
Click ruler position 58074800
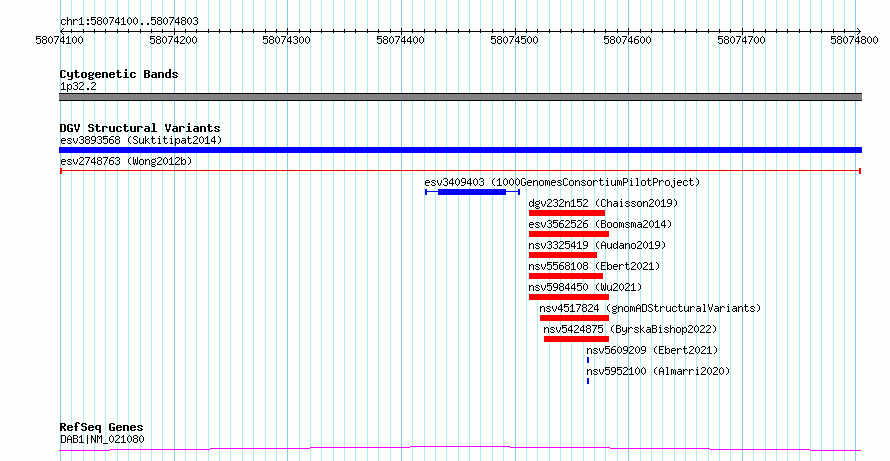click(x=854, y=40)
